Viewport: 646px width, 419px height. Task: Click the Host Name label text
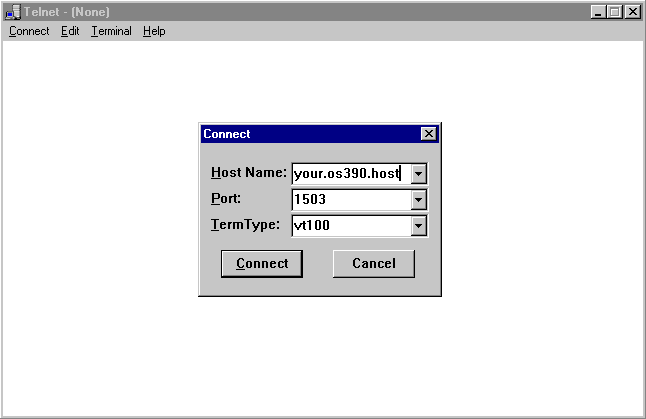249,173
